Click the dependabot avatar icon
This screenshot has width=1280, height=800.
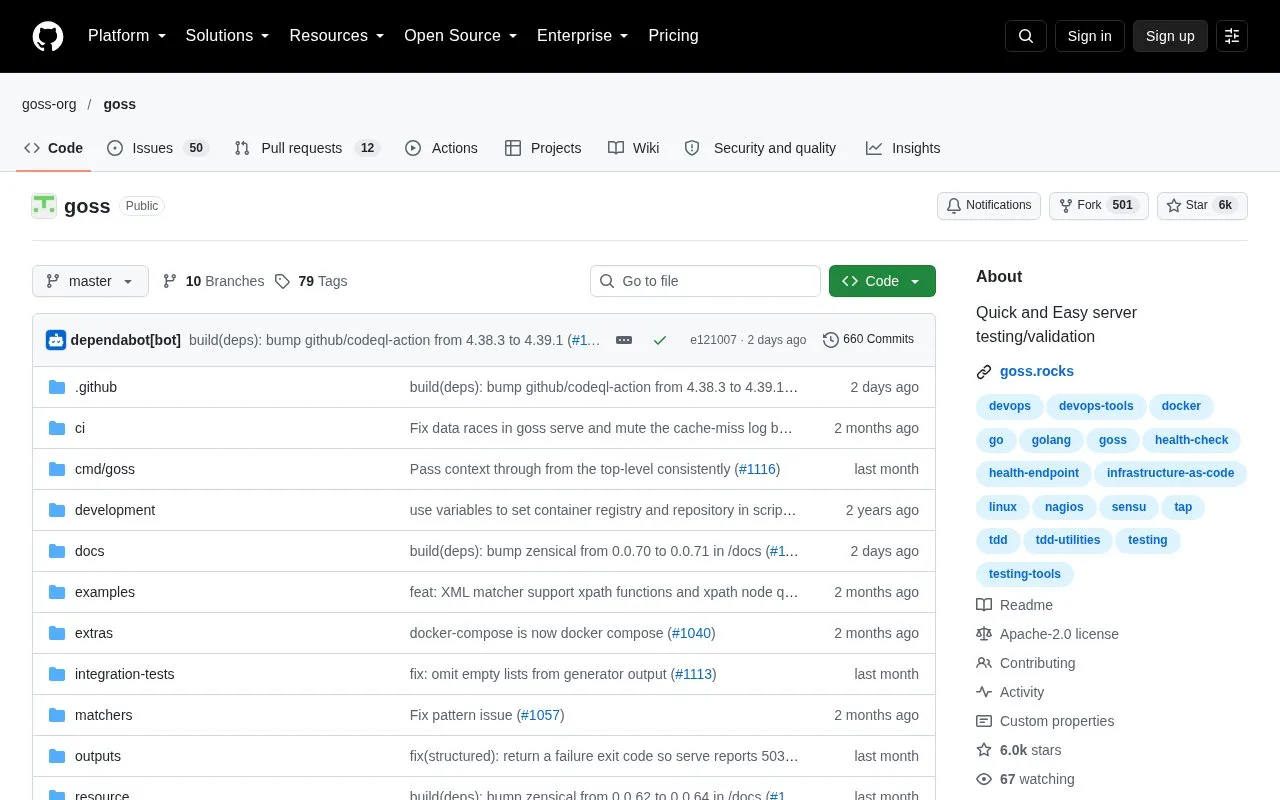tap(56, 340)
